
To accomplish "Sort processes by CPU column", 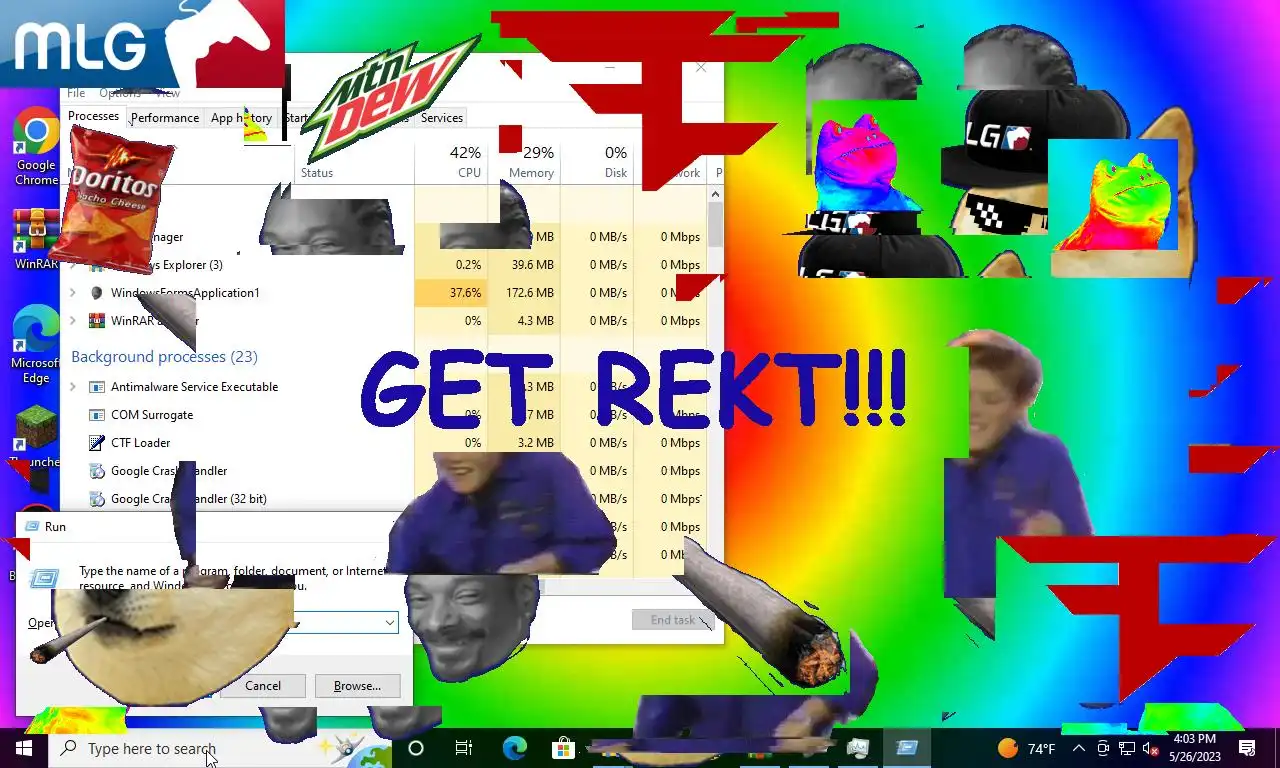I will [x=451, y=161].
